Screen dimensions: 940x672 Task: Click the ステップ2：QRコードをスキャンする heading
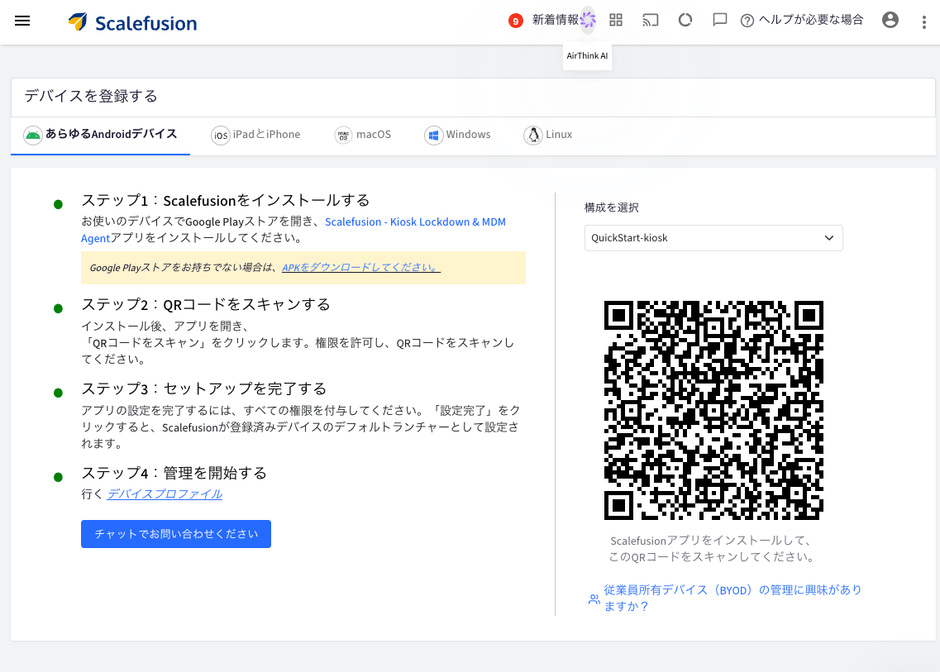pos(206,305)
